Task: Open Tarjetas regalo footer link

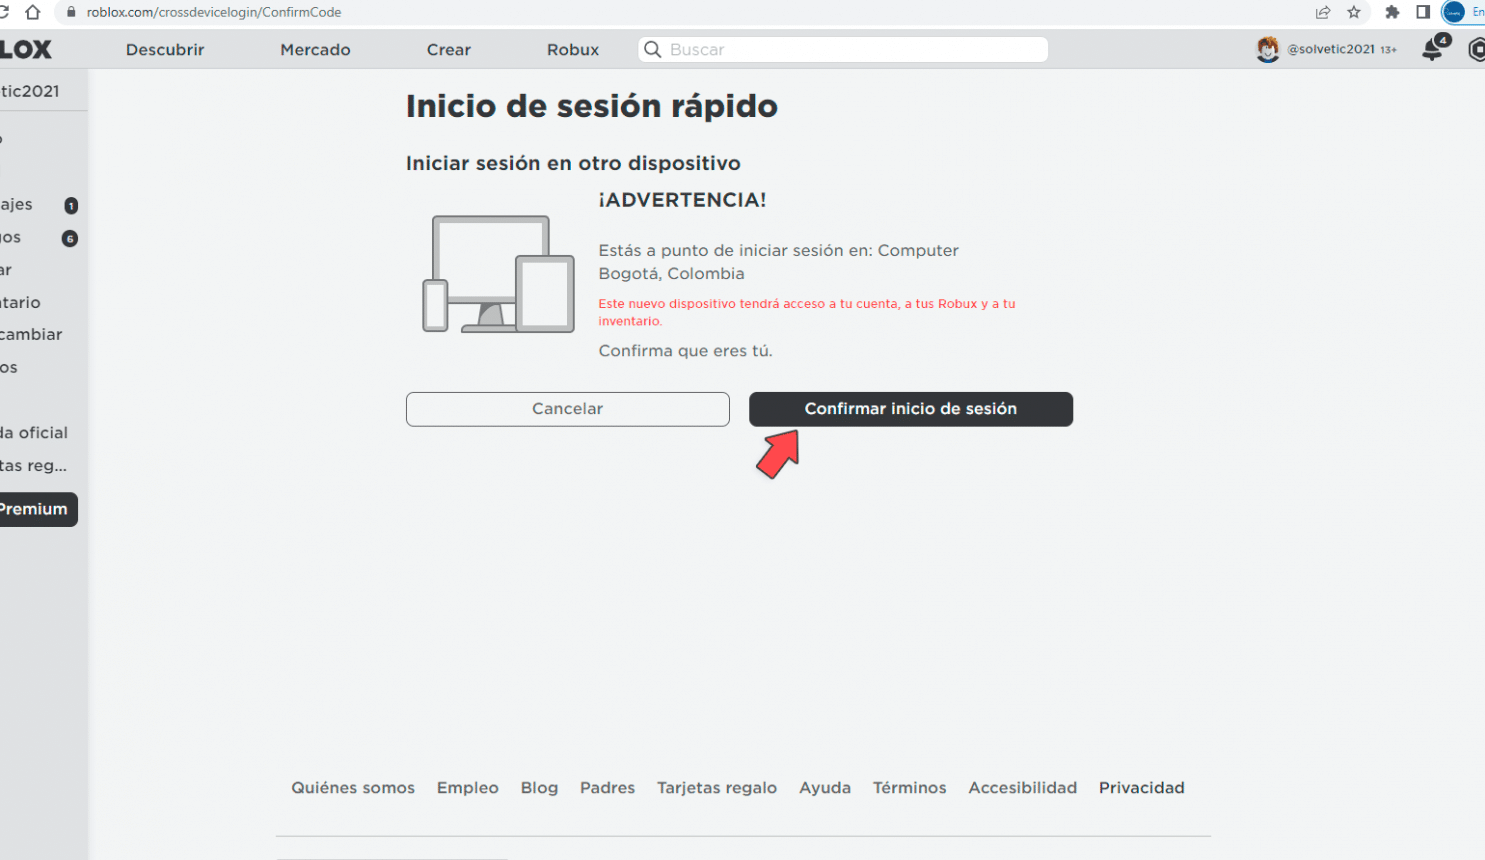Action: point(717,788)
